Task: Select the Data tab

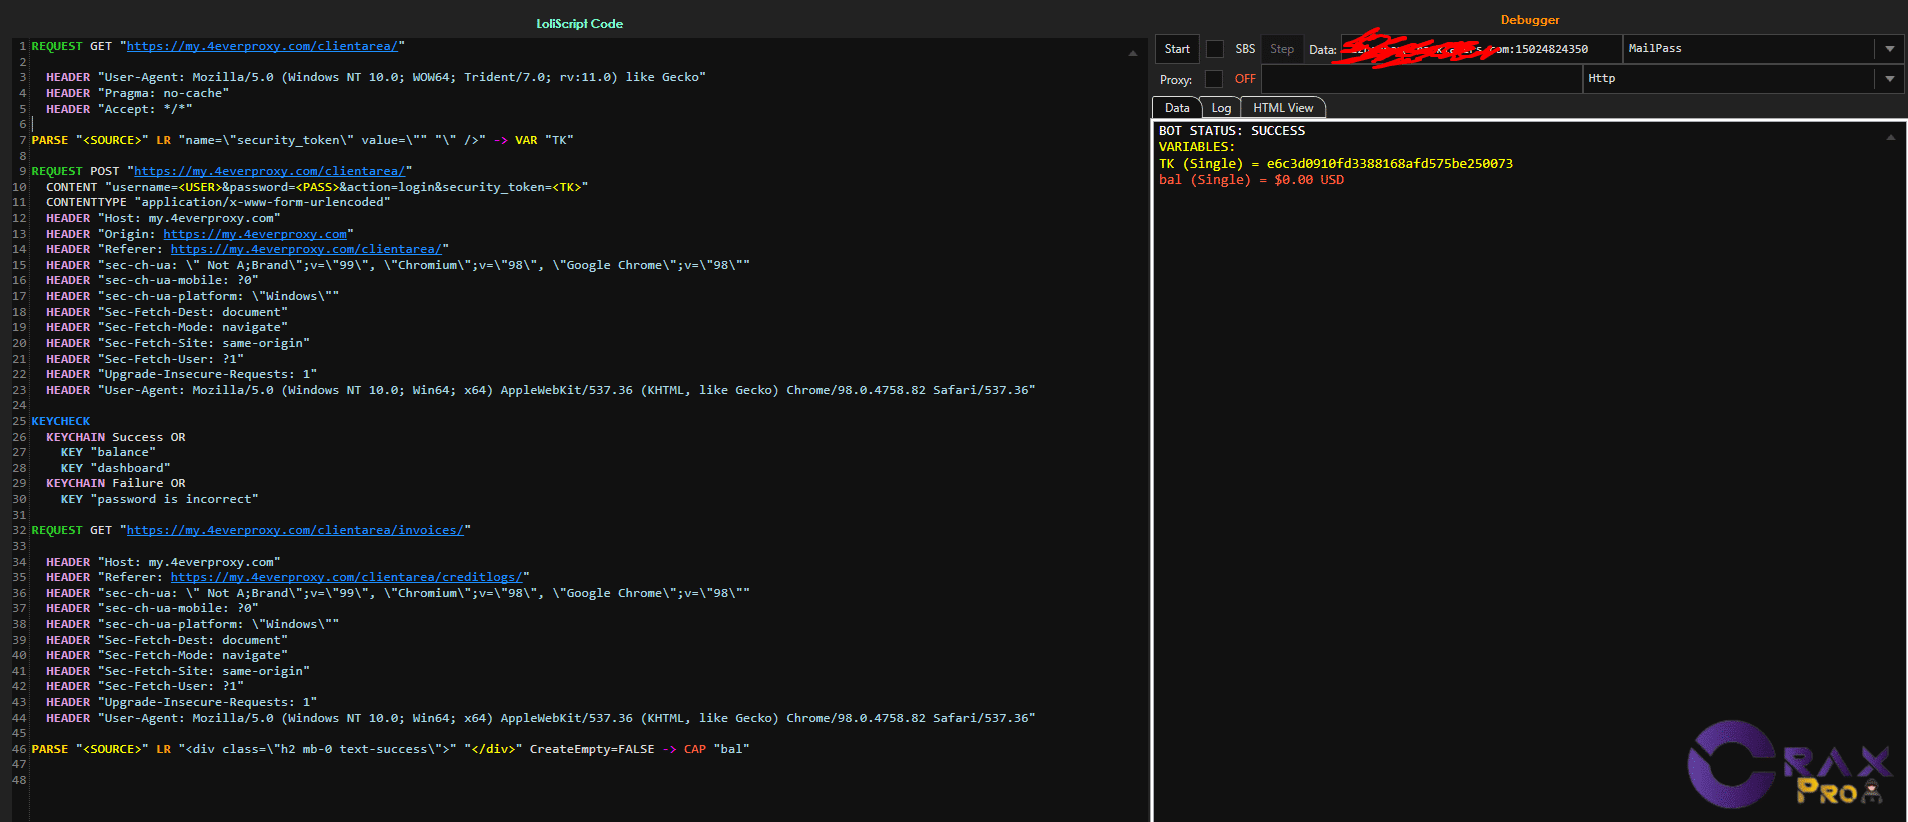Action: (x=1177, y=108)
